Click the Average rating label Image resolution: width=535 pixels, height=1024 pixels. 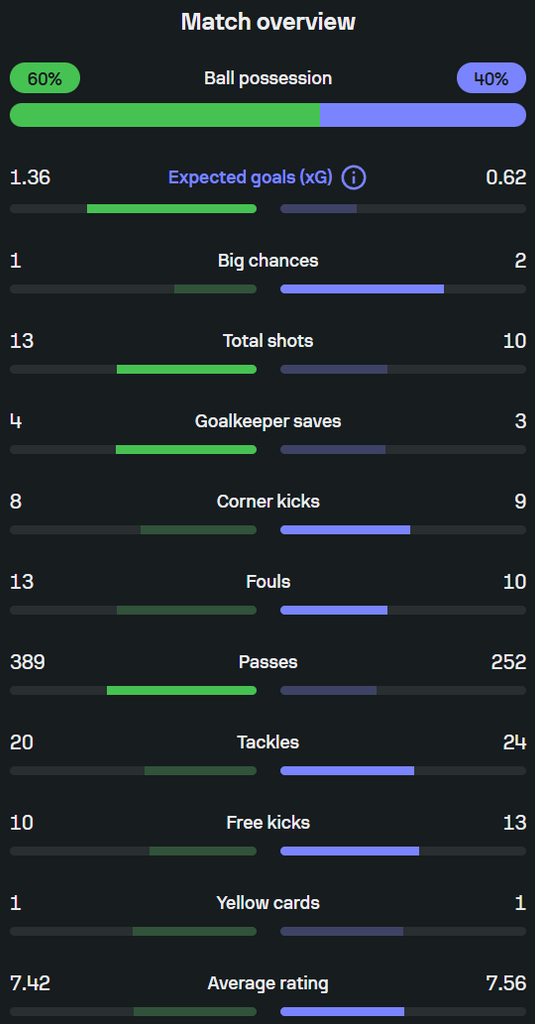click(x=268, y=983)
